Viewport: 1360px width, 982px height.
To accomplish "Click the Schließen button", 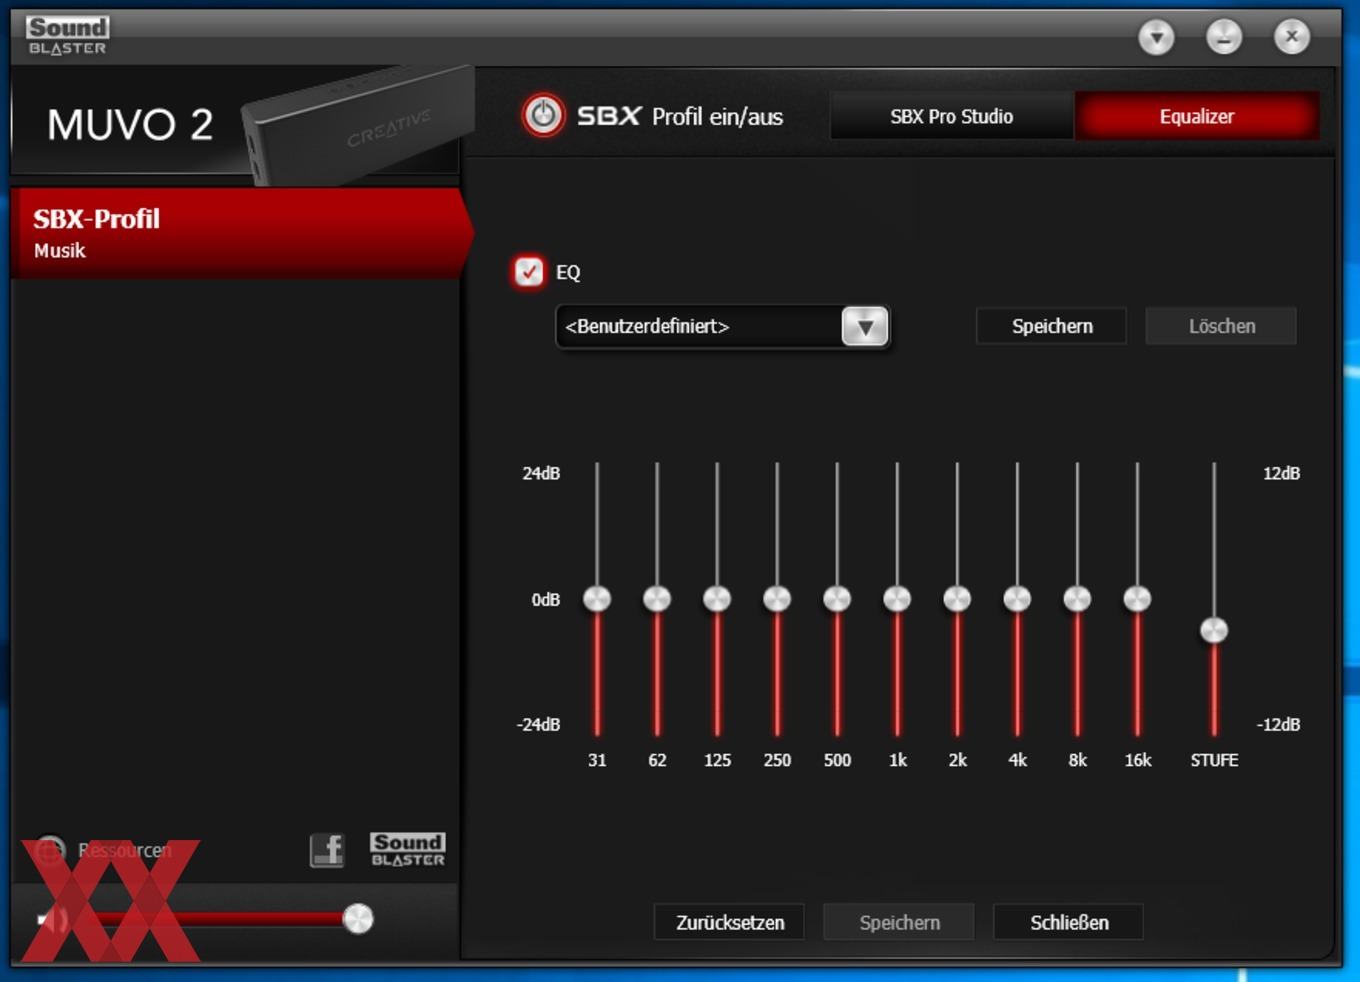I will [x=1068, y=922].
